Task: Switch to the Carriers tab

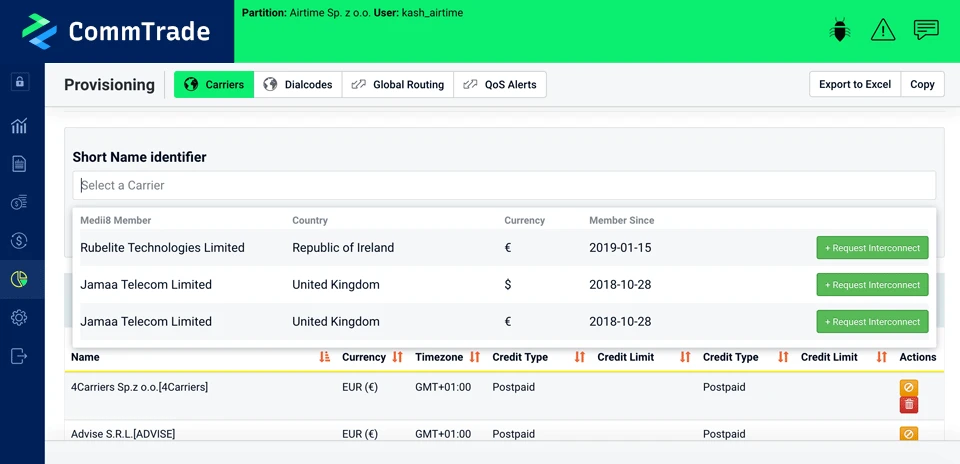Action: coord(214,84)
